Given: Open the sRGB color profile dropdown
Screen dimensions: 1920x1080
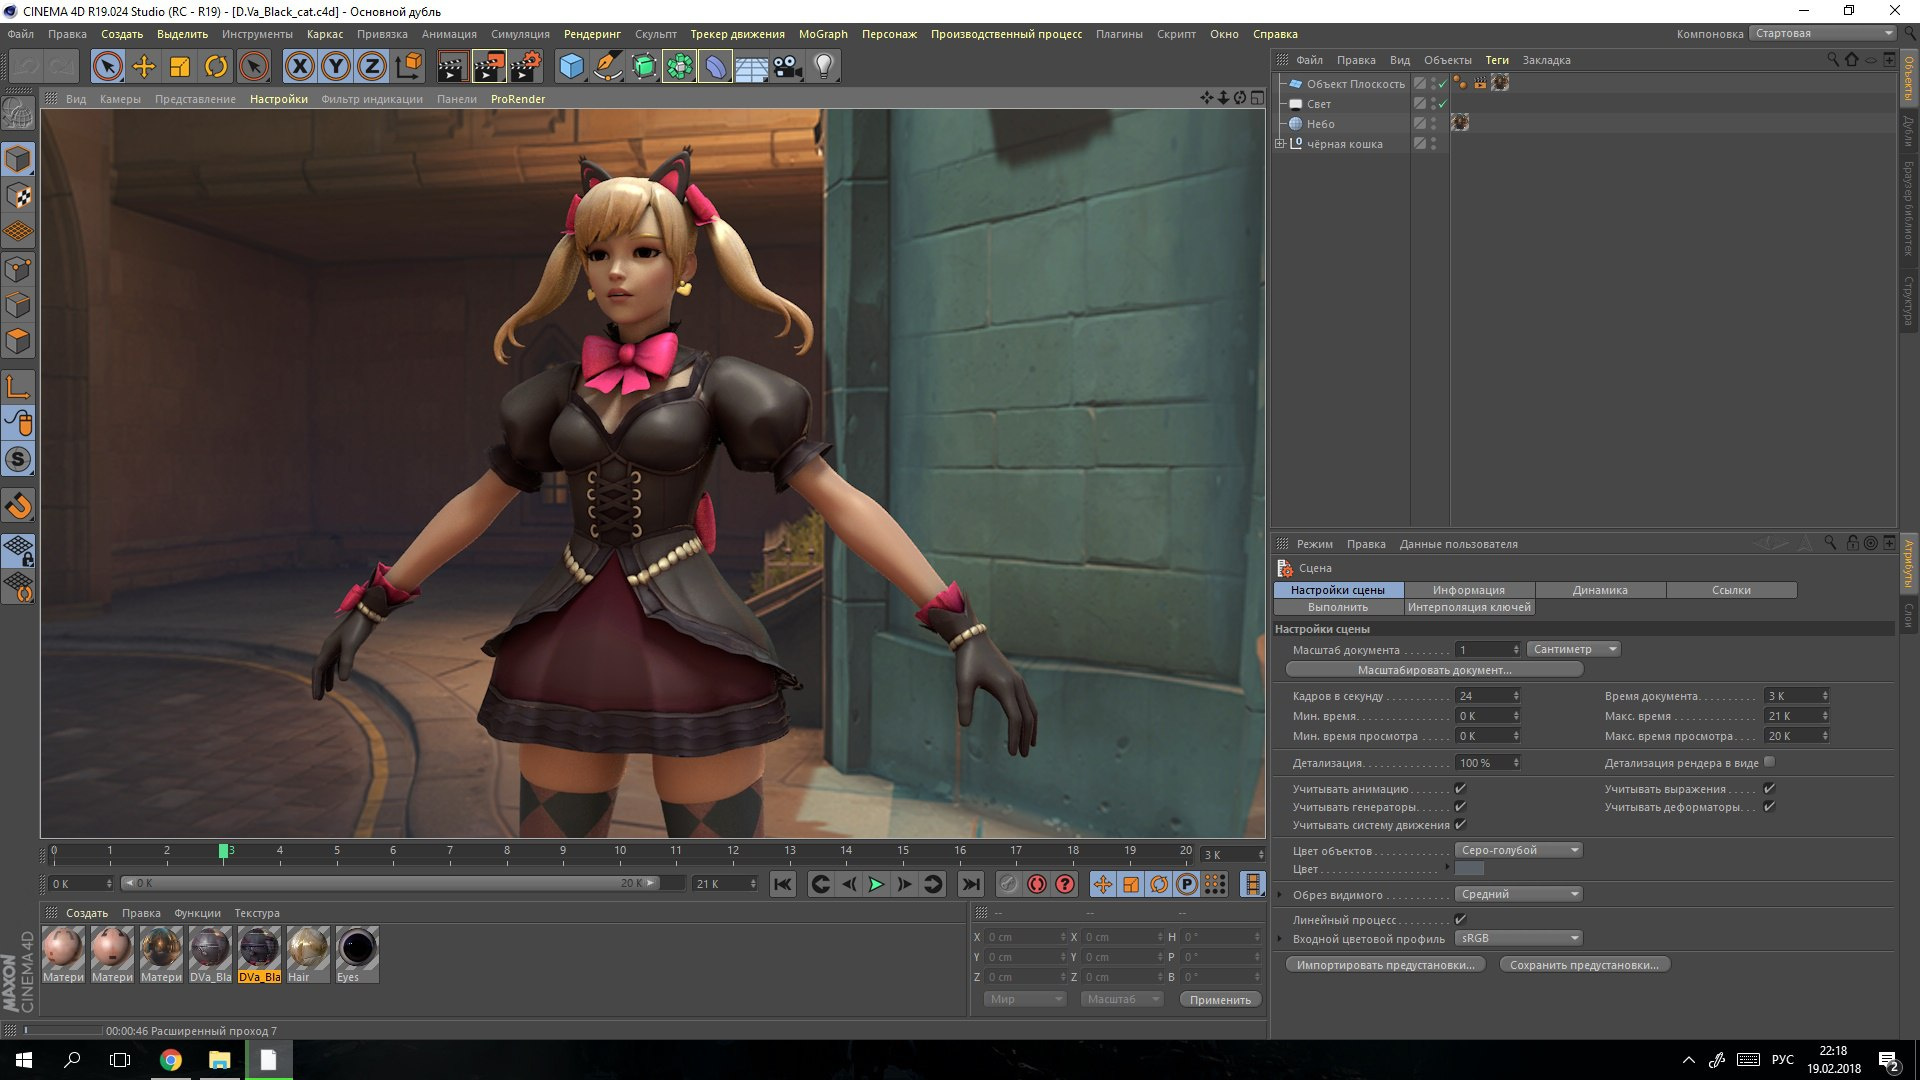Looking at the screenshot, I should point(1518,939).
